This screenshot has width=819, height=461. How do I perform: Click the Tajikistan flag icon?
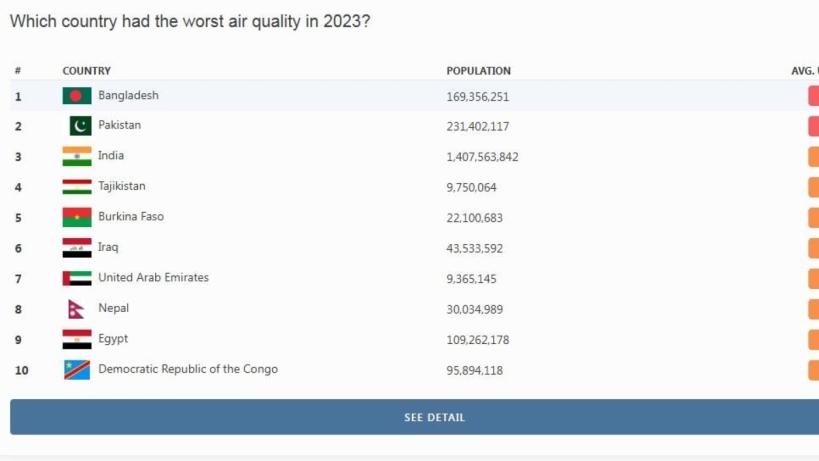point(77,187)
